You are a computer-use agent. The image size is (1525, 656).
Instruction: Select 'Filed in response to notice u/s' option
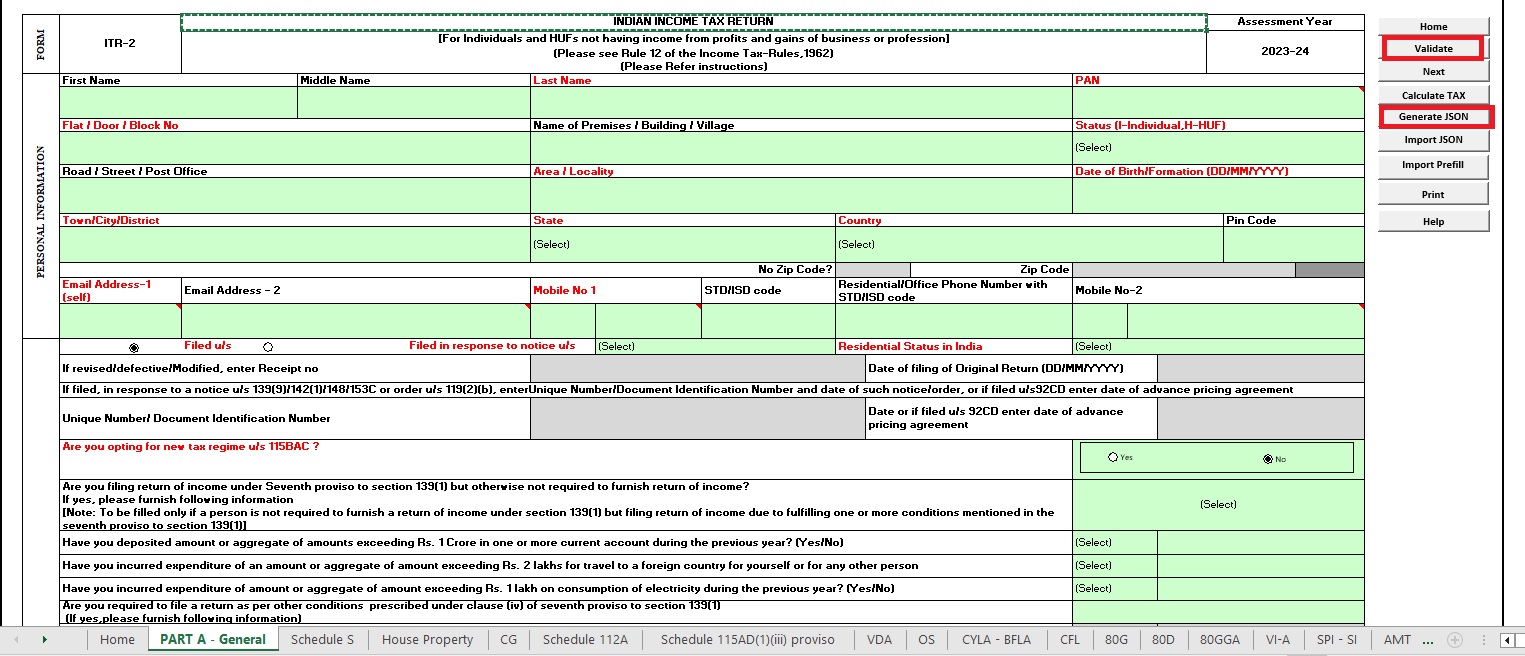point(267,346)
